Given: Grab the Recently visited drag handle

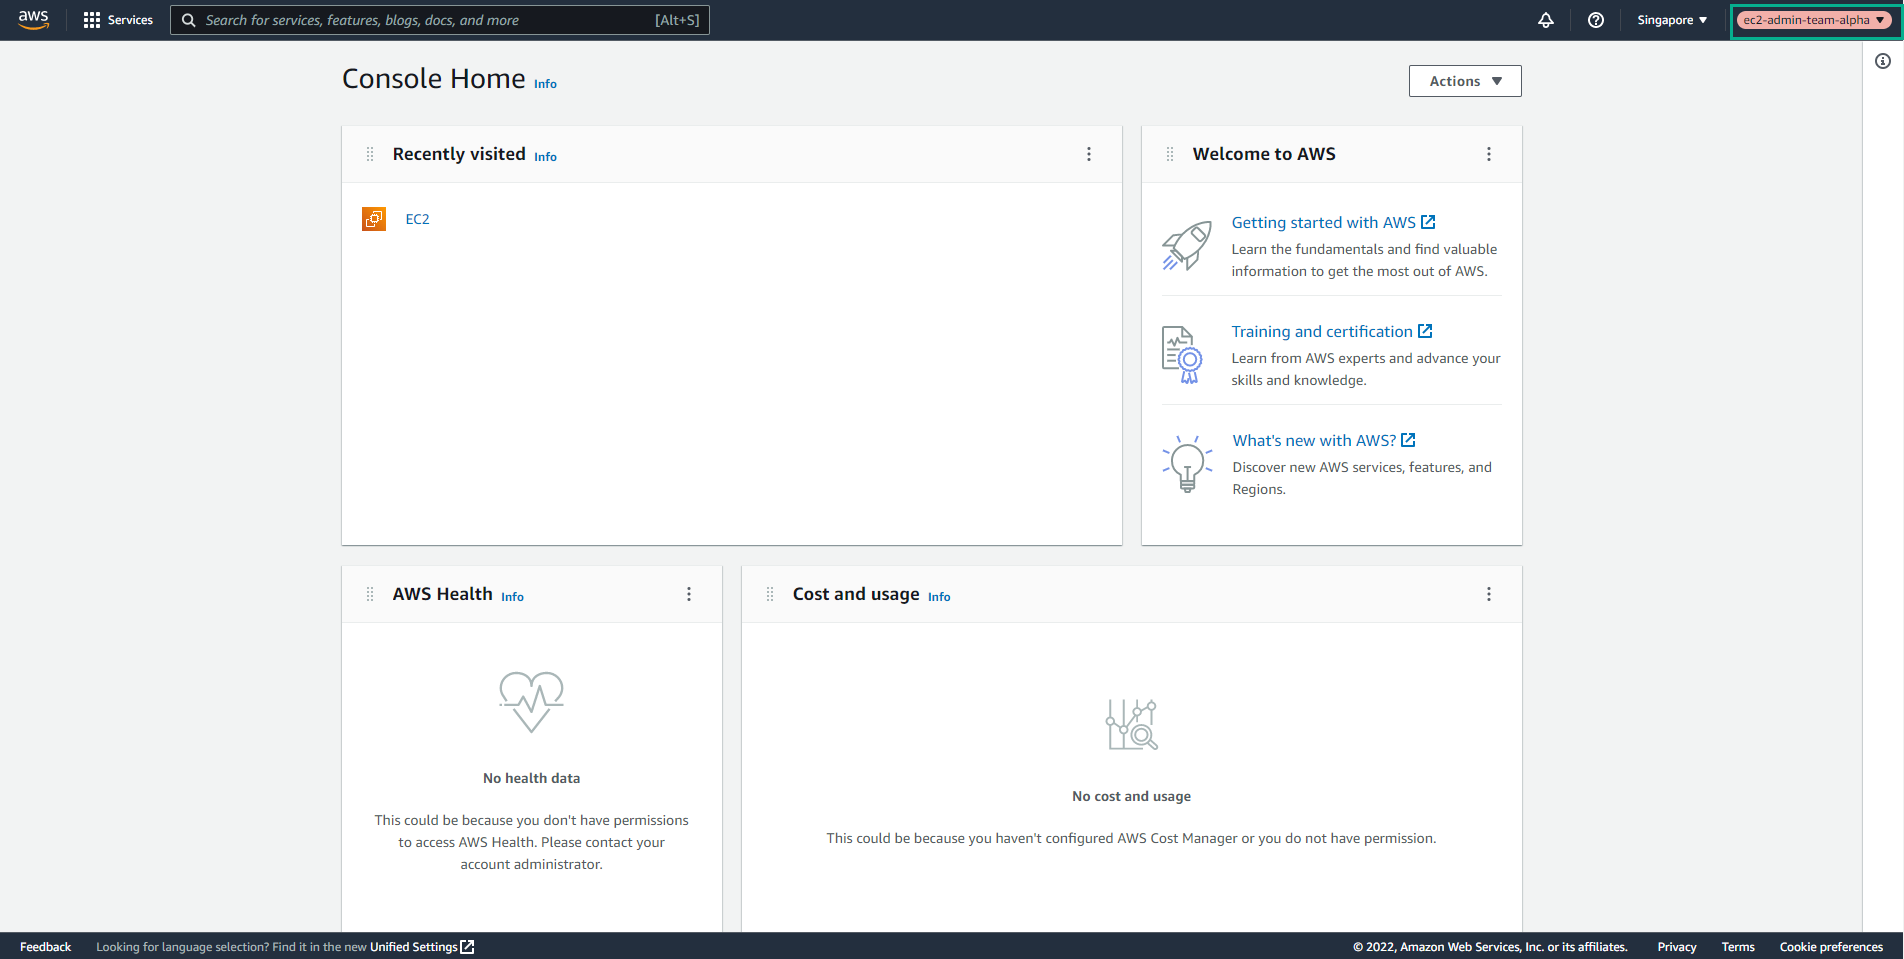Looking at the screenshot, I should (370, 154).
